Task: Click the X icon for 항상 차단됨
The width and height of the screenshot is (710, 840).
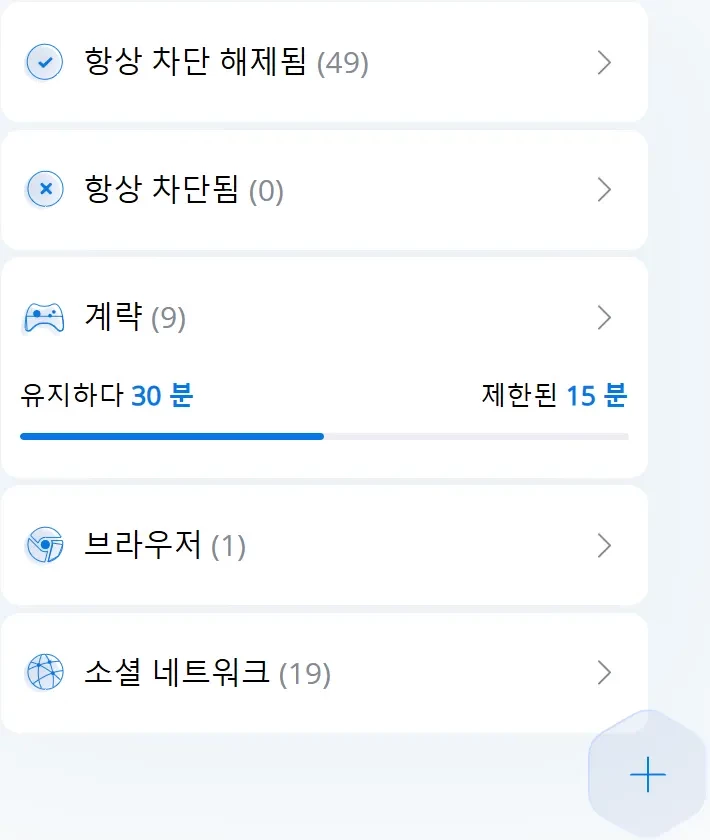Action: [44, 189]
